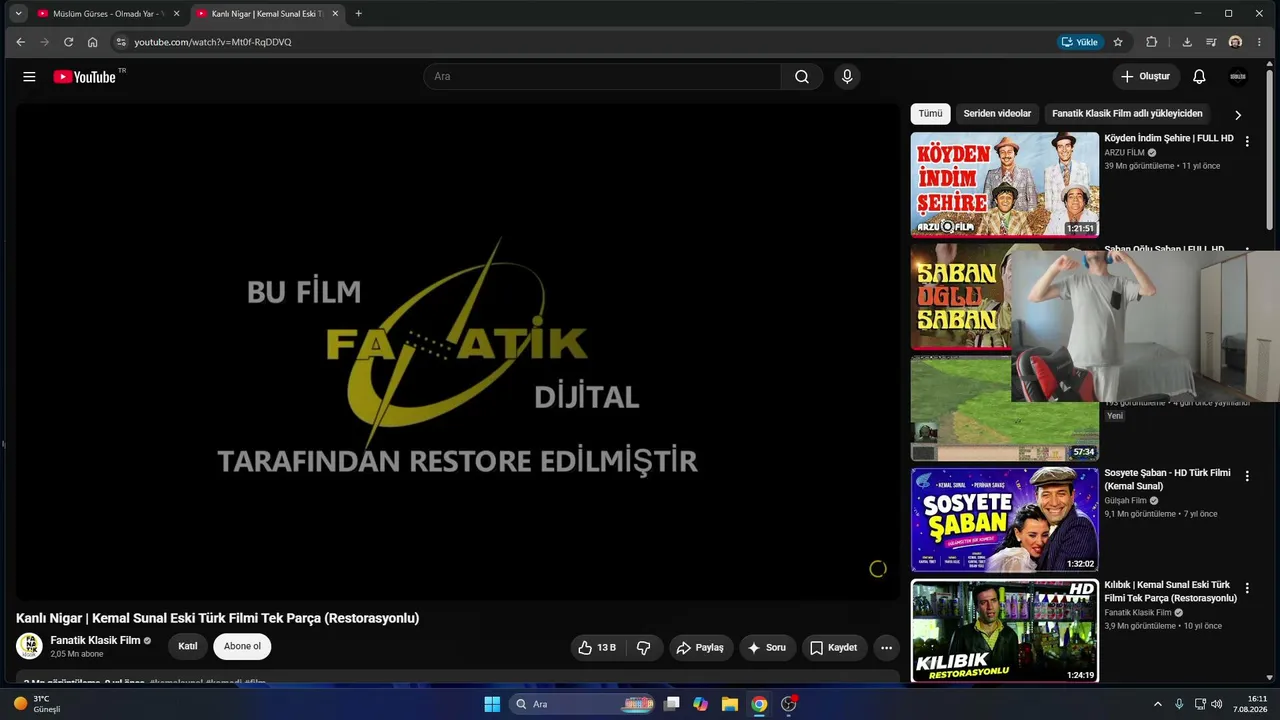Open the Windows Start menu
Viewport: 1280px width, 720px height.
(492, 704)
